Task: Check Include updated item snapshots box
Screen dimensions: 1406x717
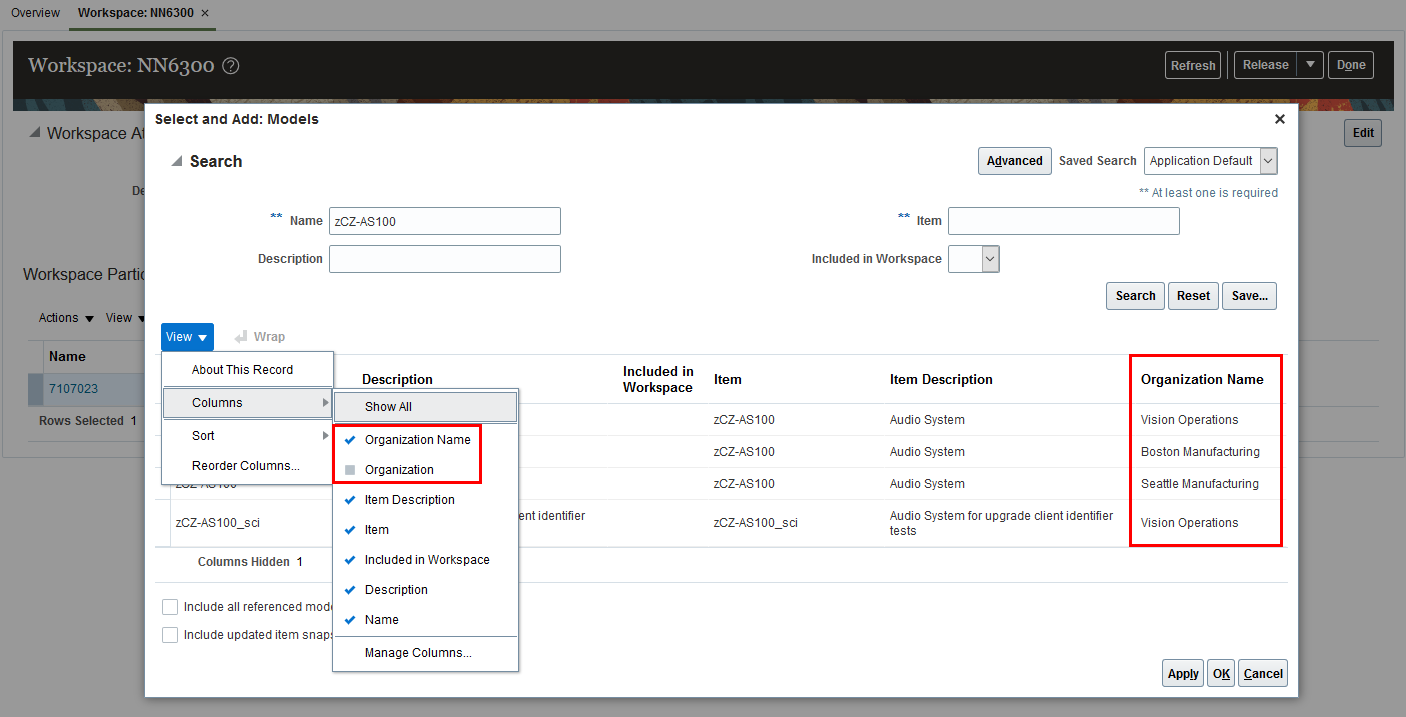Action: coord(170,635)
